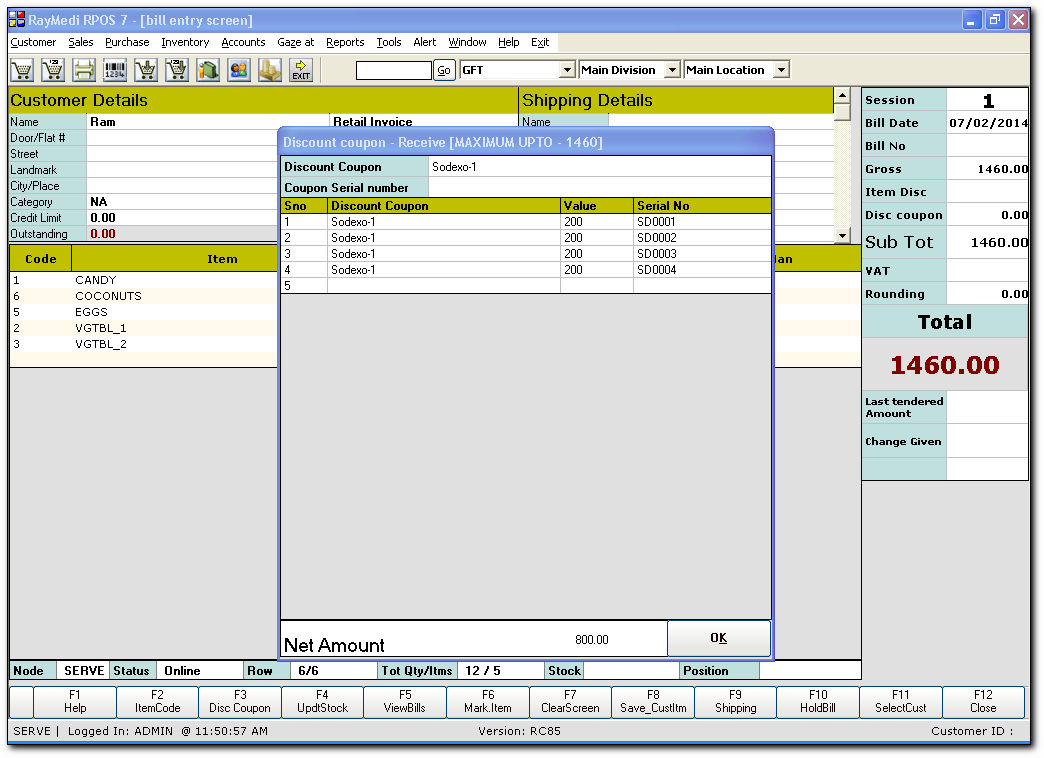Viewport: 1044px width, 758px height.
Task: Open the Main Location dropdown
Action: click(x=781, y=70)
